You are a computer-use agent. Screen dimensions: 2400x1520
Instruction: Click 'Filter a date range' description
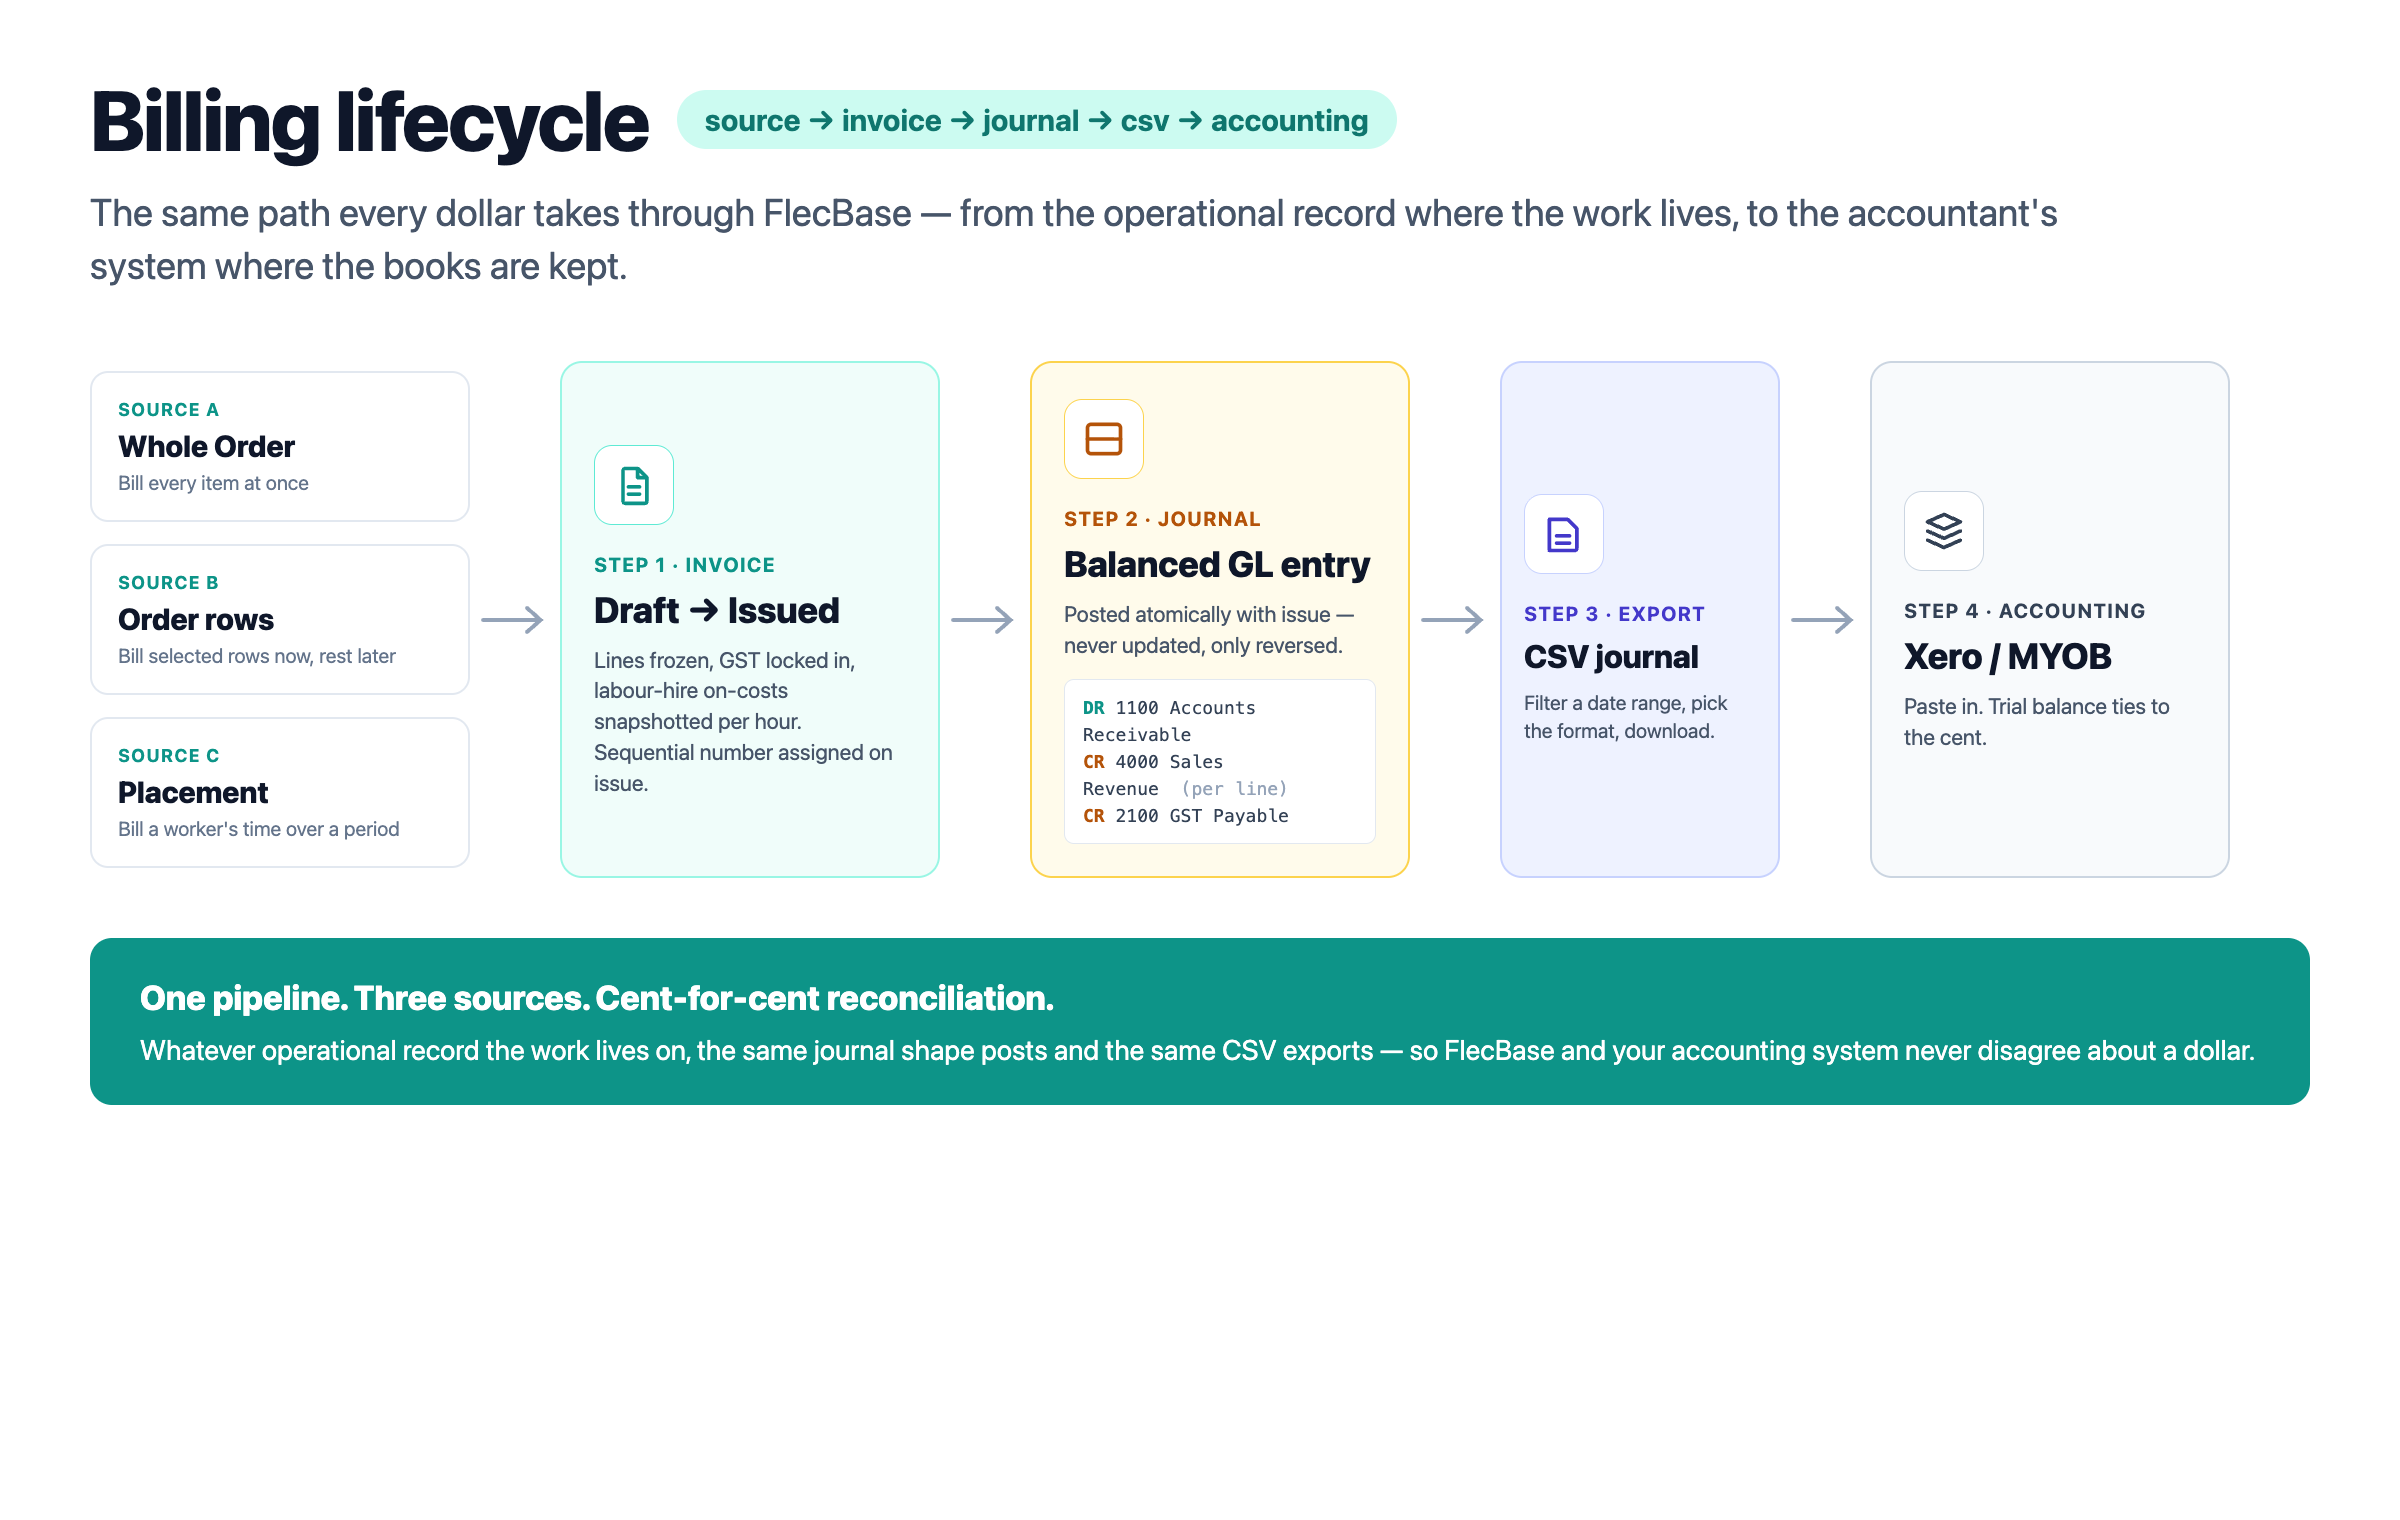pyautogui.click(x=1625, y=717)
